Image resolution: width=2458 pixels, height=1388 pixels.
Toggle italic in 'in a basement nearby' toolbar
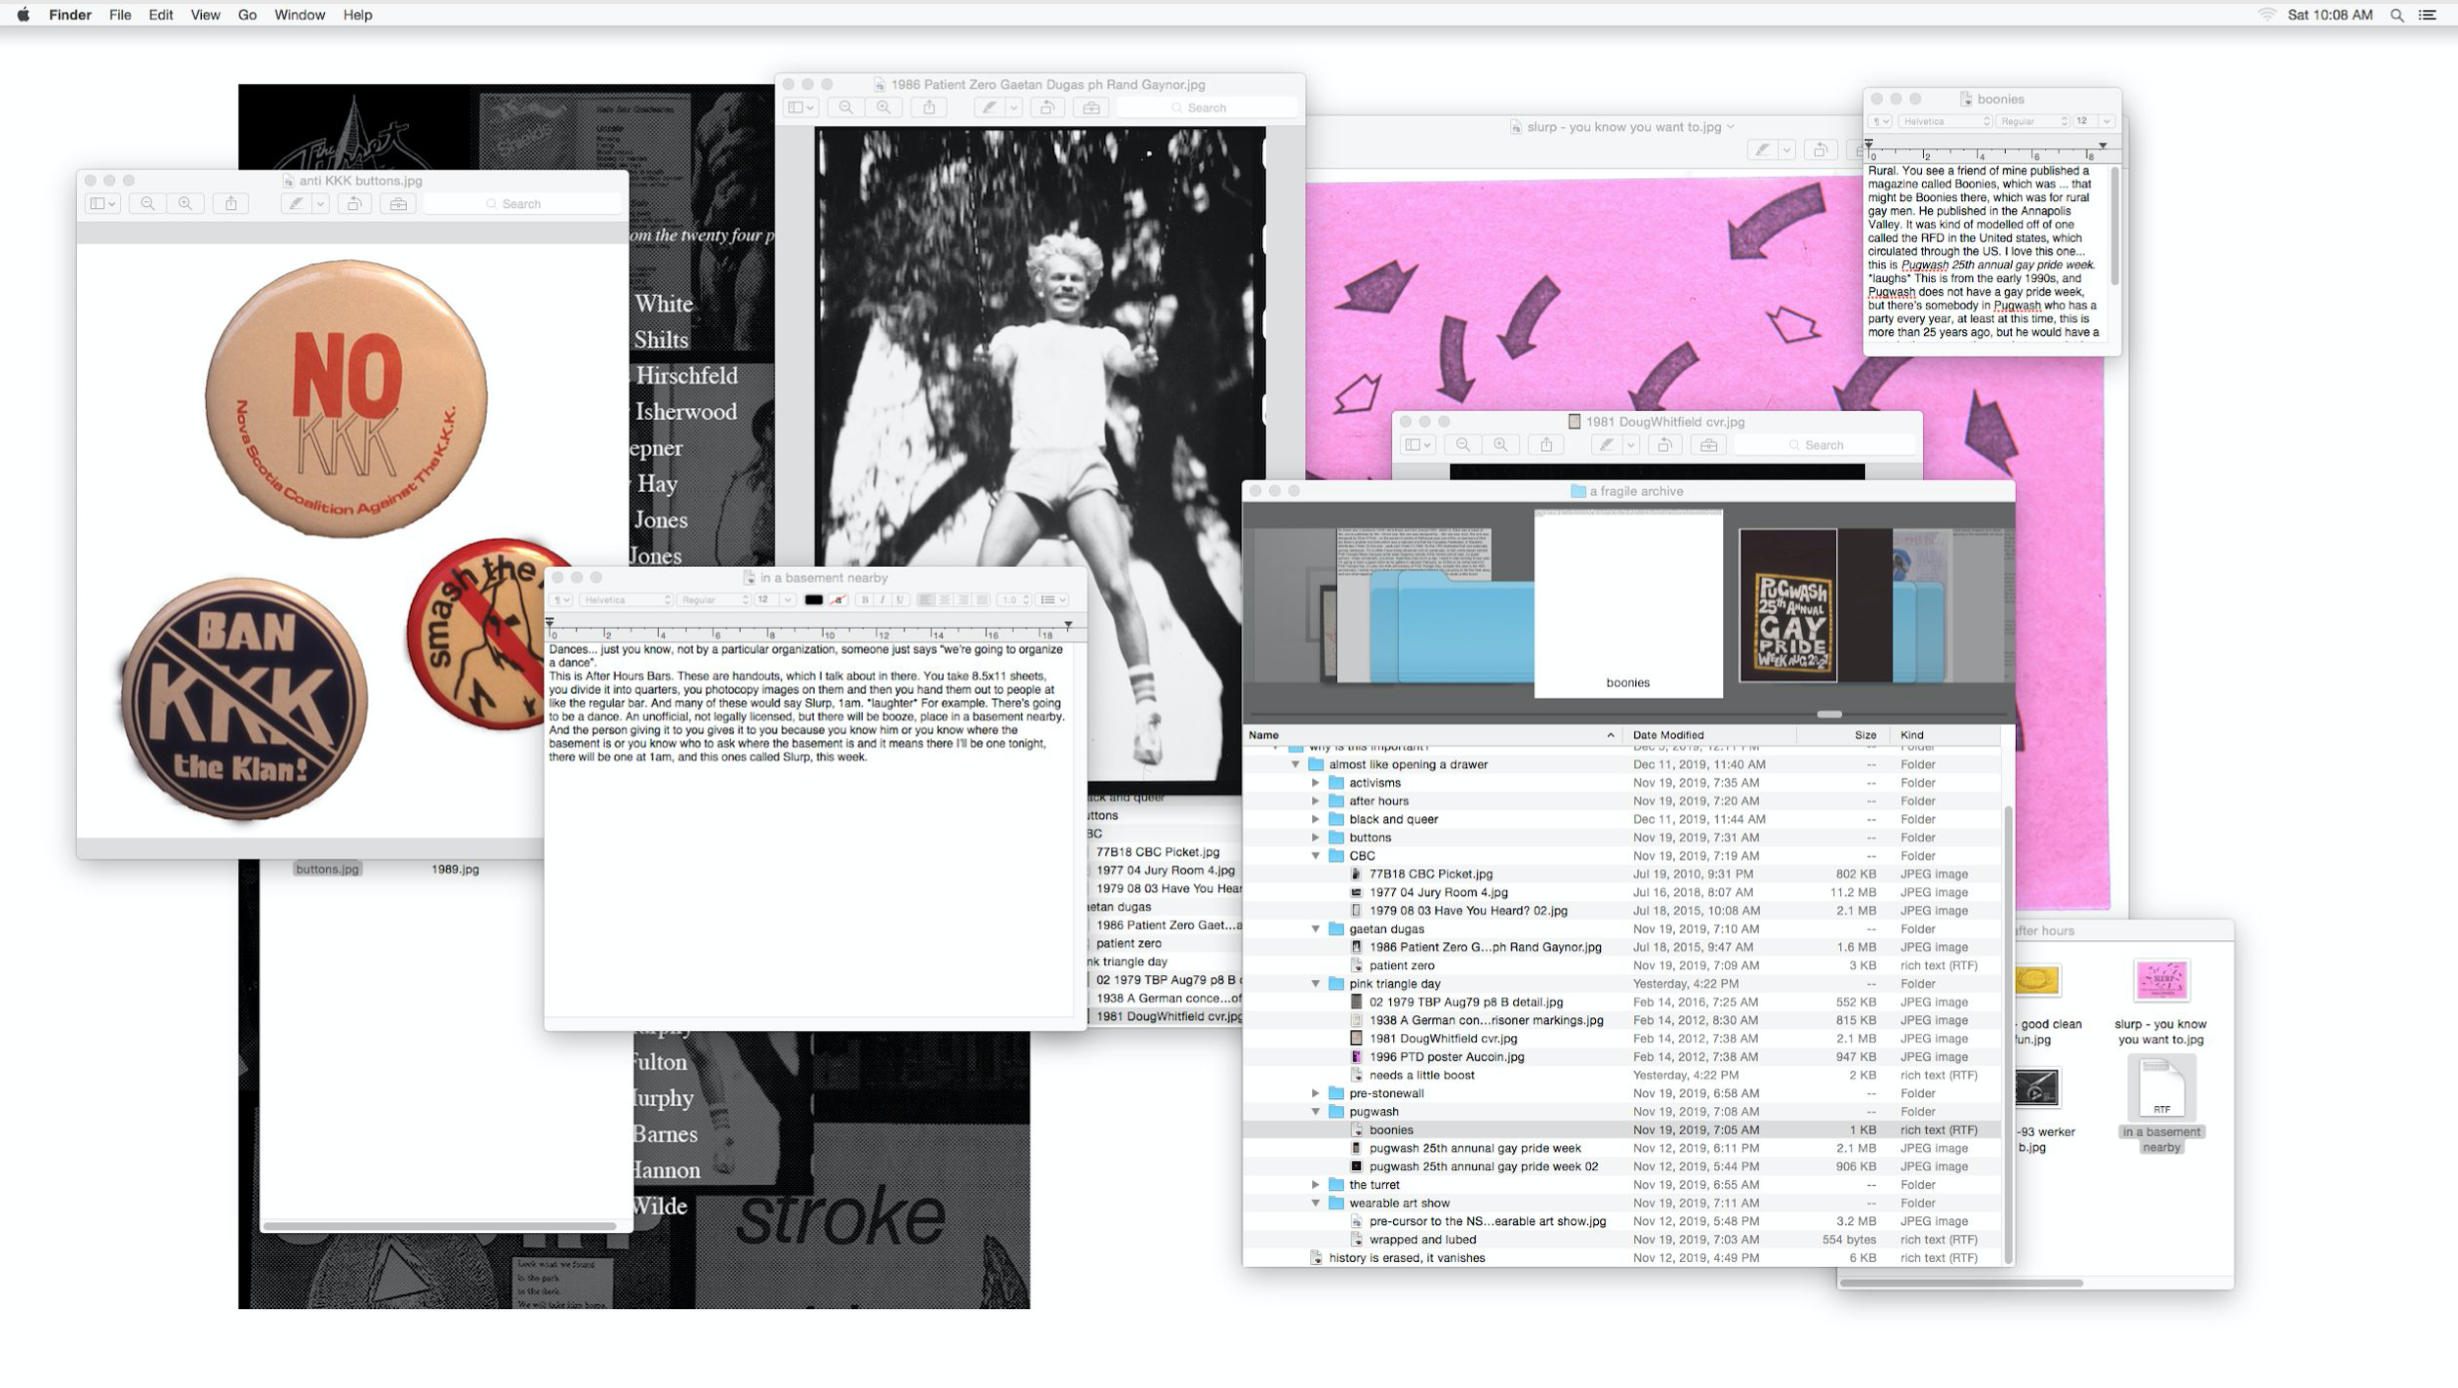tap(882, 600)
